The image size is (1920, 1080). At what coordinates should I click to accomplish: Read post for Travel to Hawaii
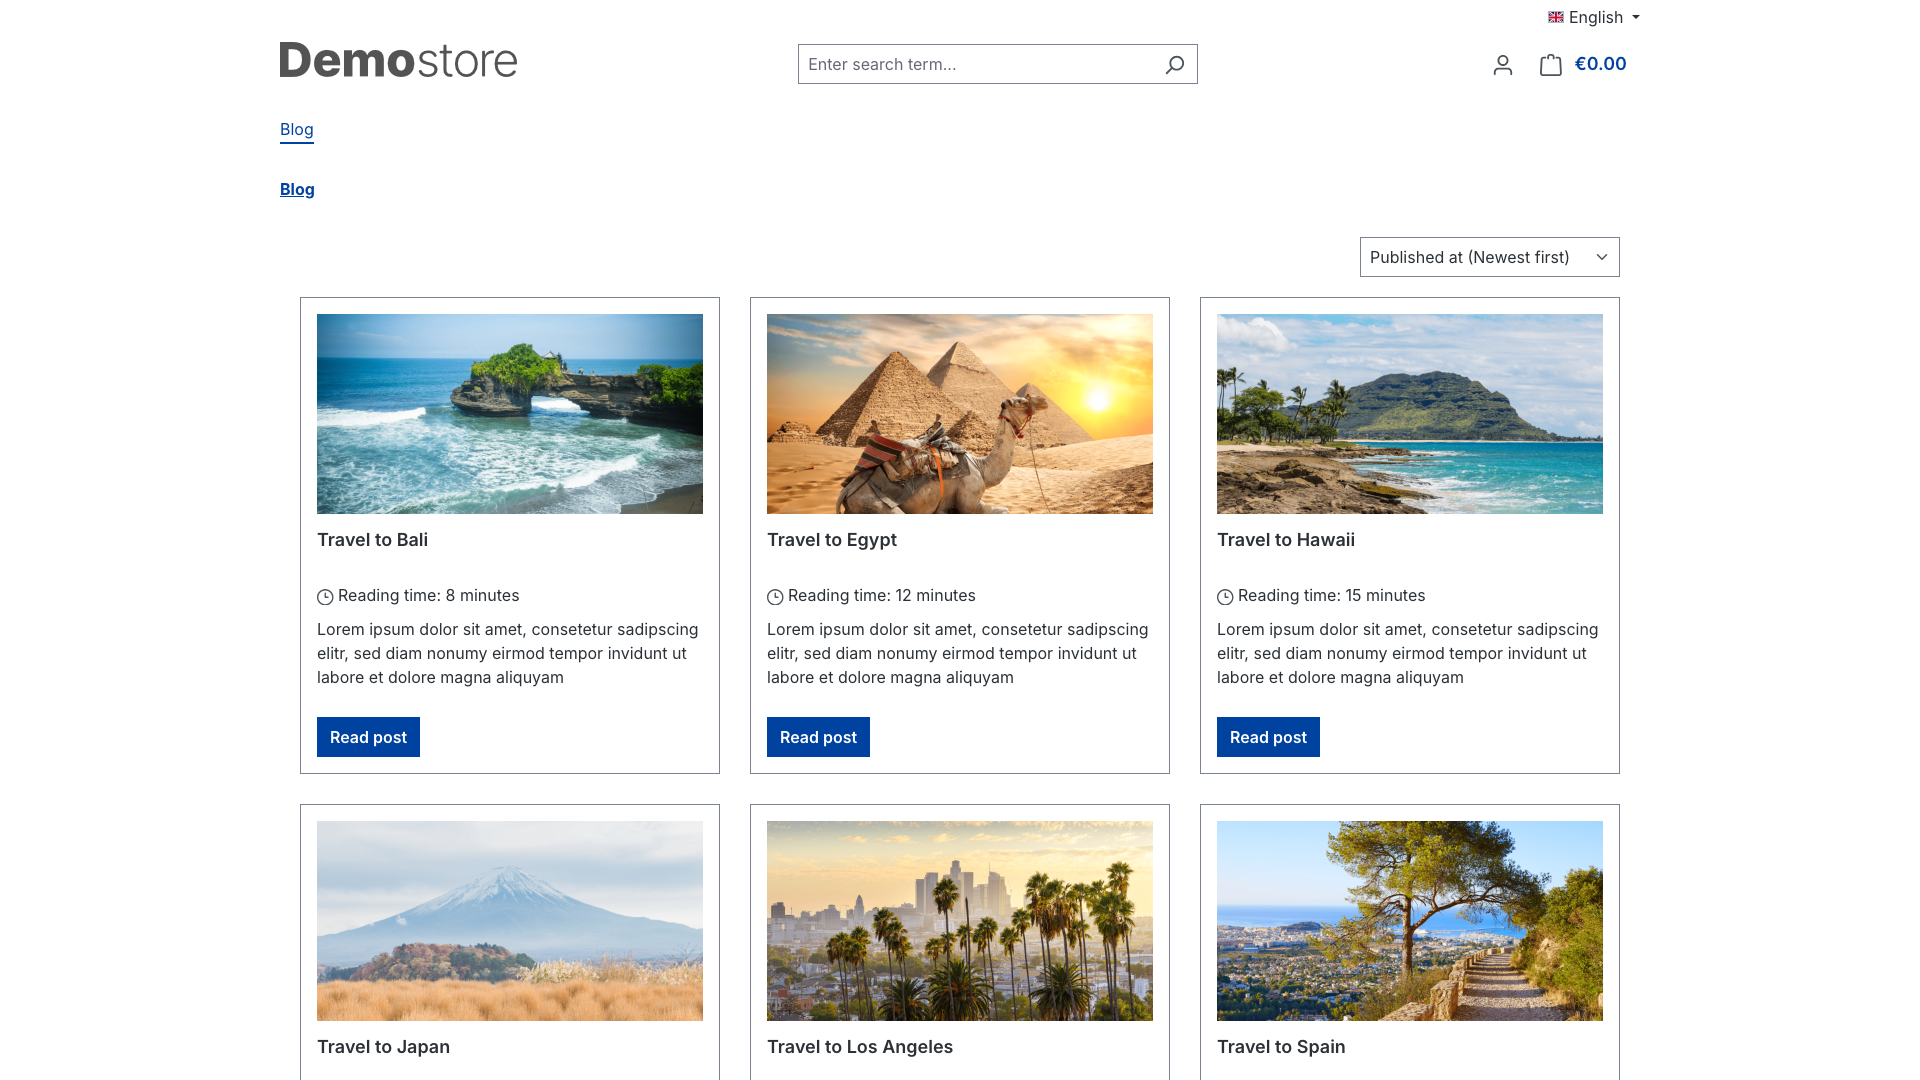coord(1268,737)
